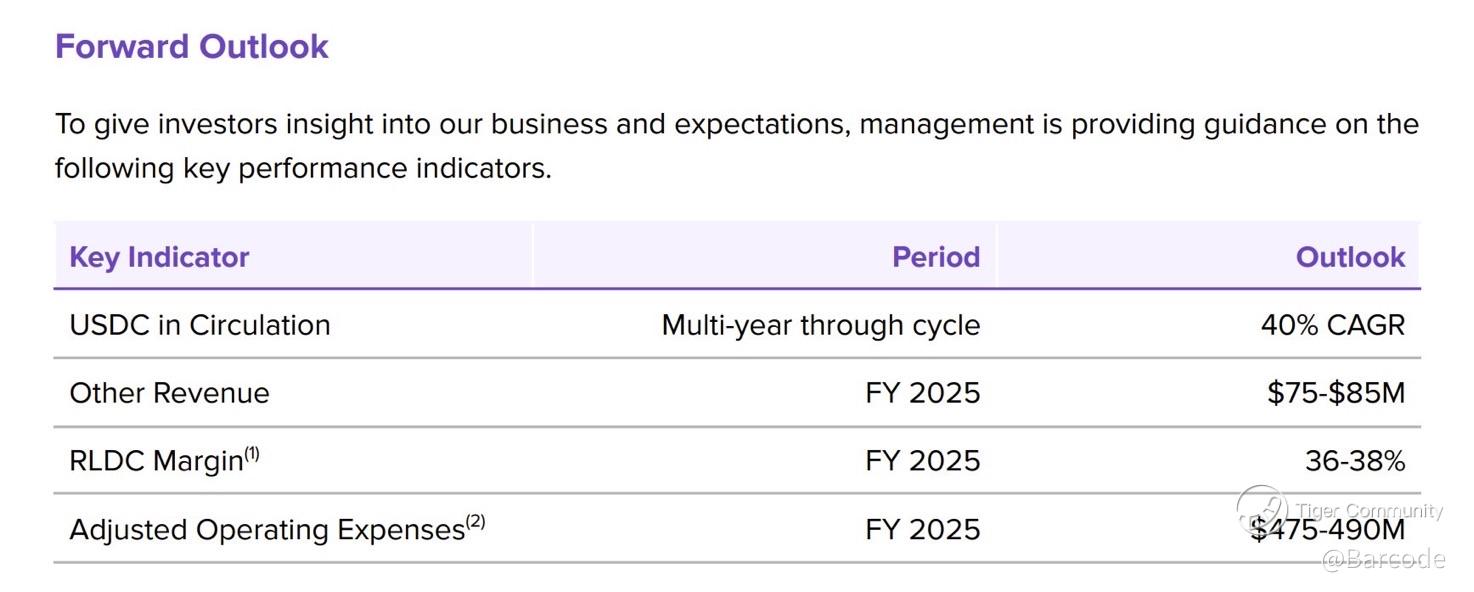Click the @Barcode watermark text
Viewport: 1474px width, 592px height.
tap(1384, 559)
